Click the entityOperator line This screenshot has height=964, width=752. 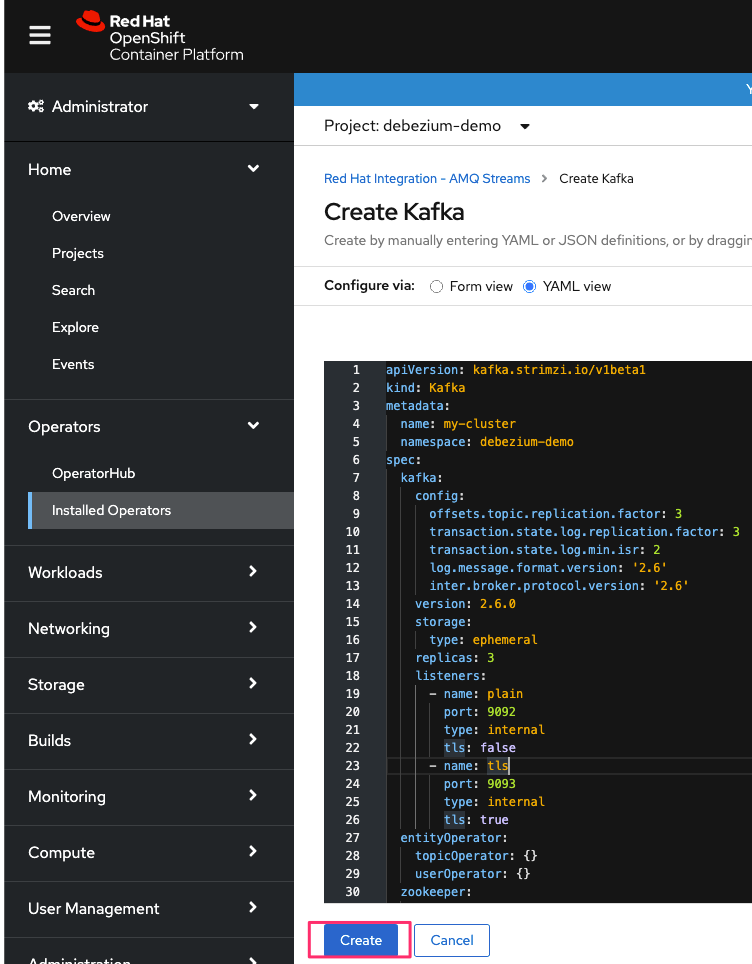tap(454, 837)
